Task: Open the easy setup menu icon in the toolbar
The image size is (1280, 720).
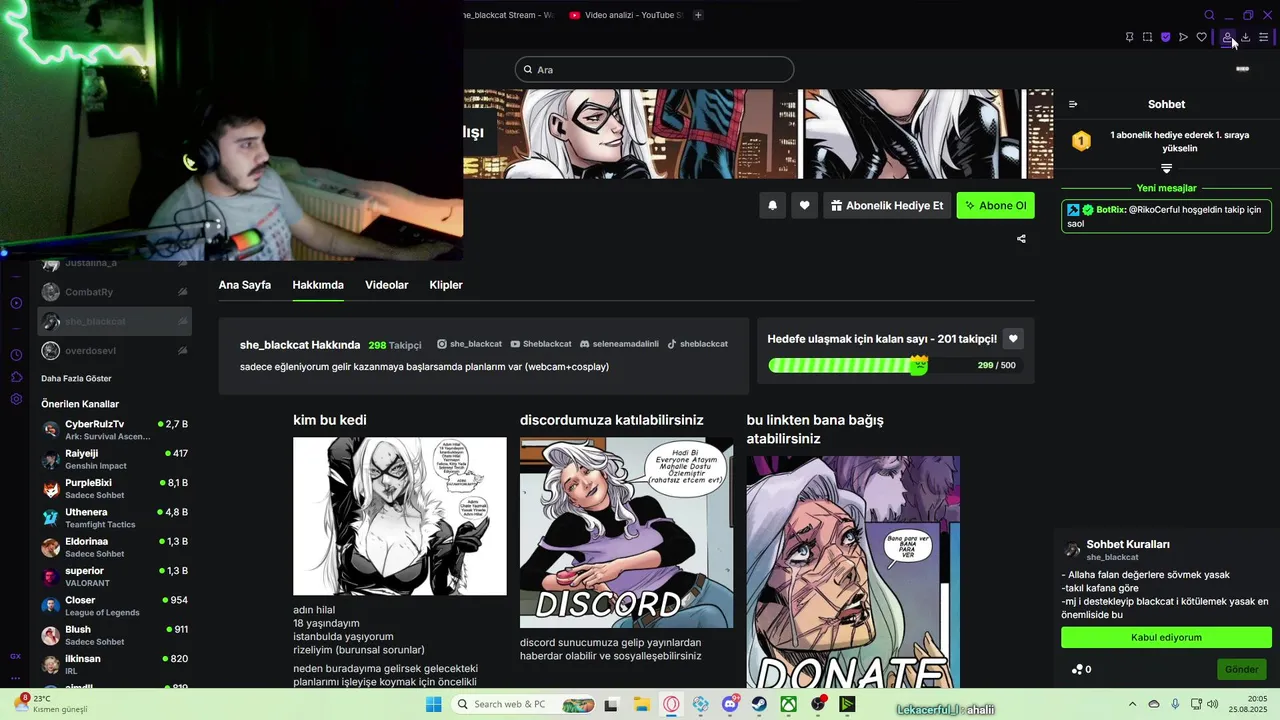Action: 1263,37
